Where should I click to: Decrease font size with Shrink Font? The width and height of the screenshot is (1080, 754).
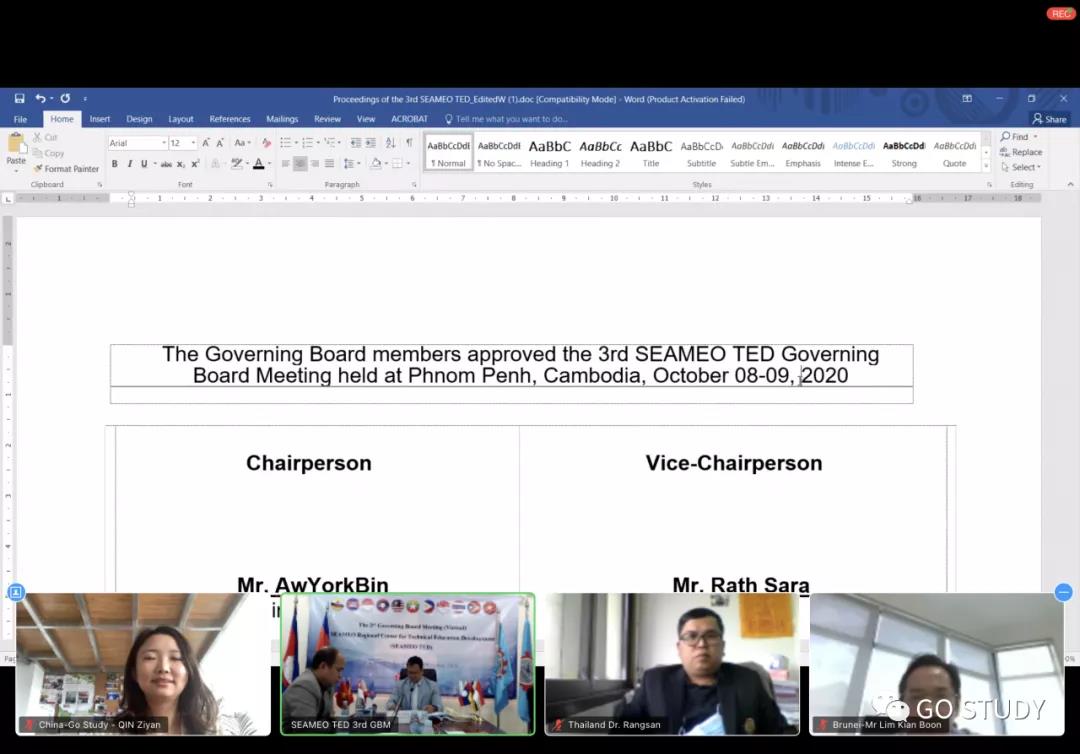(x=220, y=143)
